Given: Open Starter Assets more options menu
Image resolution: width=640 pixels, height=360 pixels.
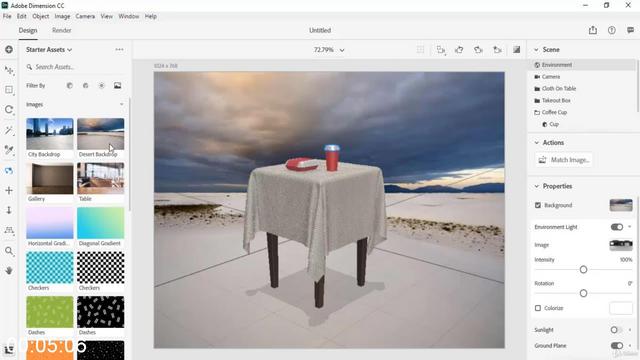Looking at the screenshot, I should 119,50.
